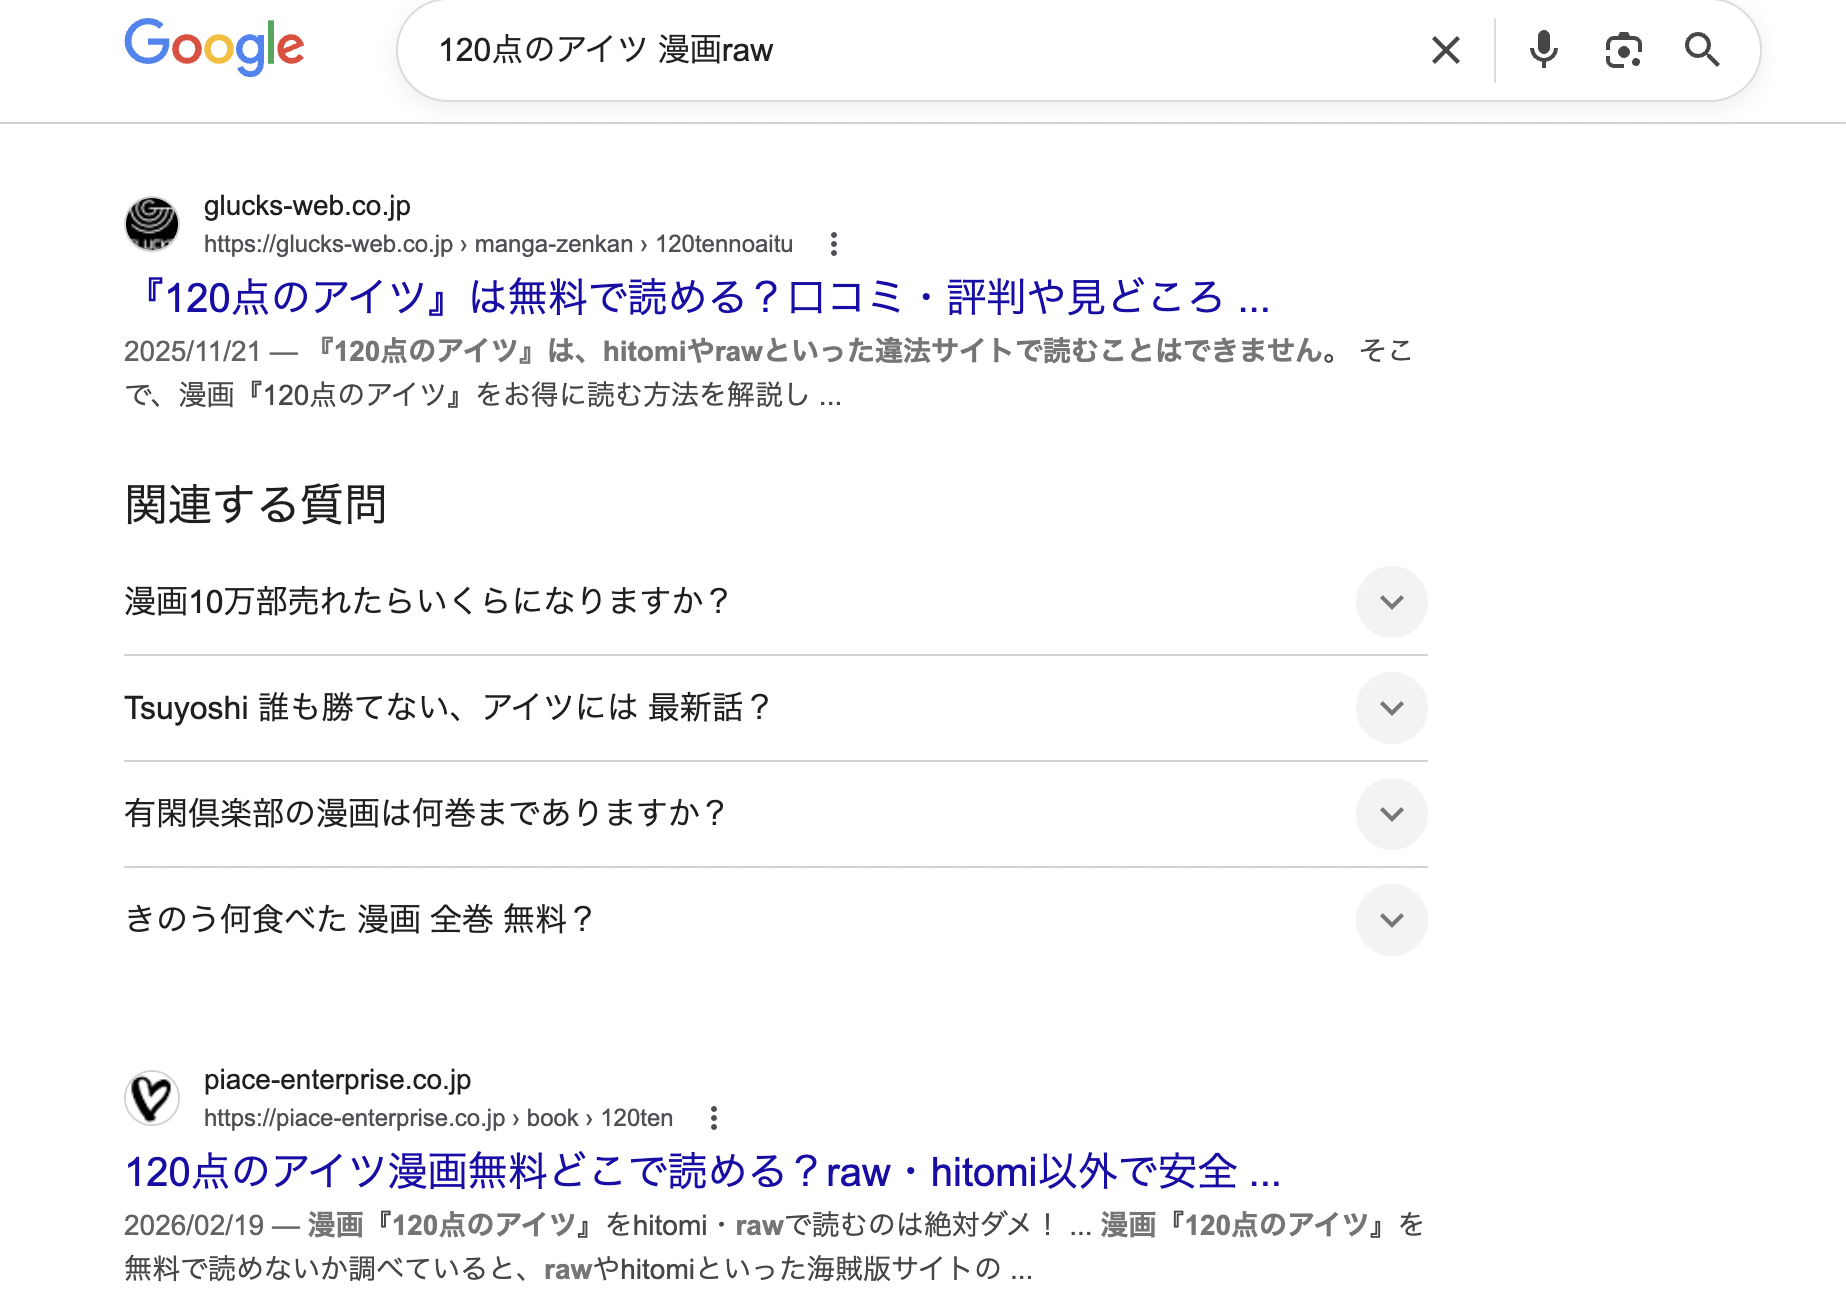Open the 120点のアイツ漫画無料どこで読める？ result title
Image resolution: width=1846 pixels, height=1312 pixels.
click(703, 1171)
